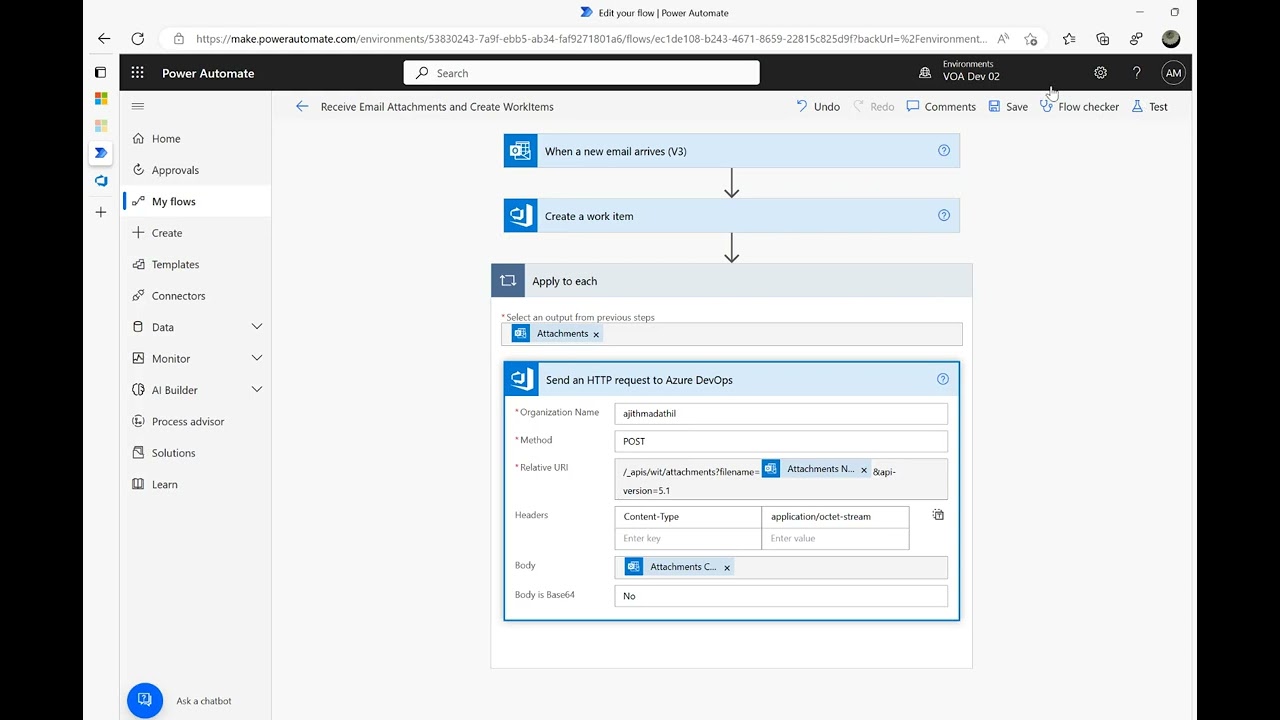This screenshot has width=1280, height=720.
Task: Collapse the Send an HTTP request header
Action: coord(731,379)
